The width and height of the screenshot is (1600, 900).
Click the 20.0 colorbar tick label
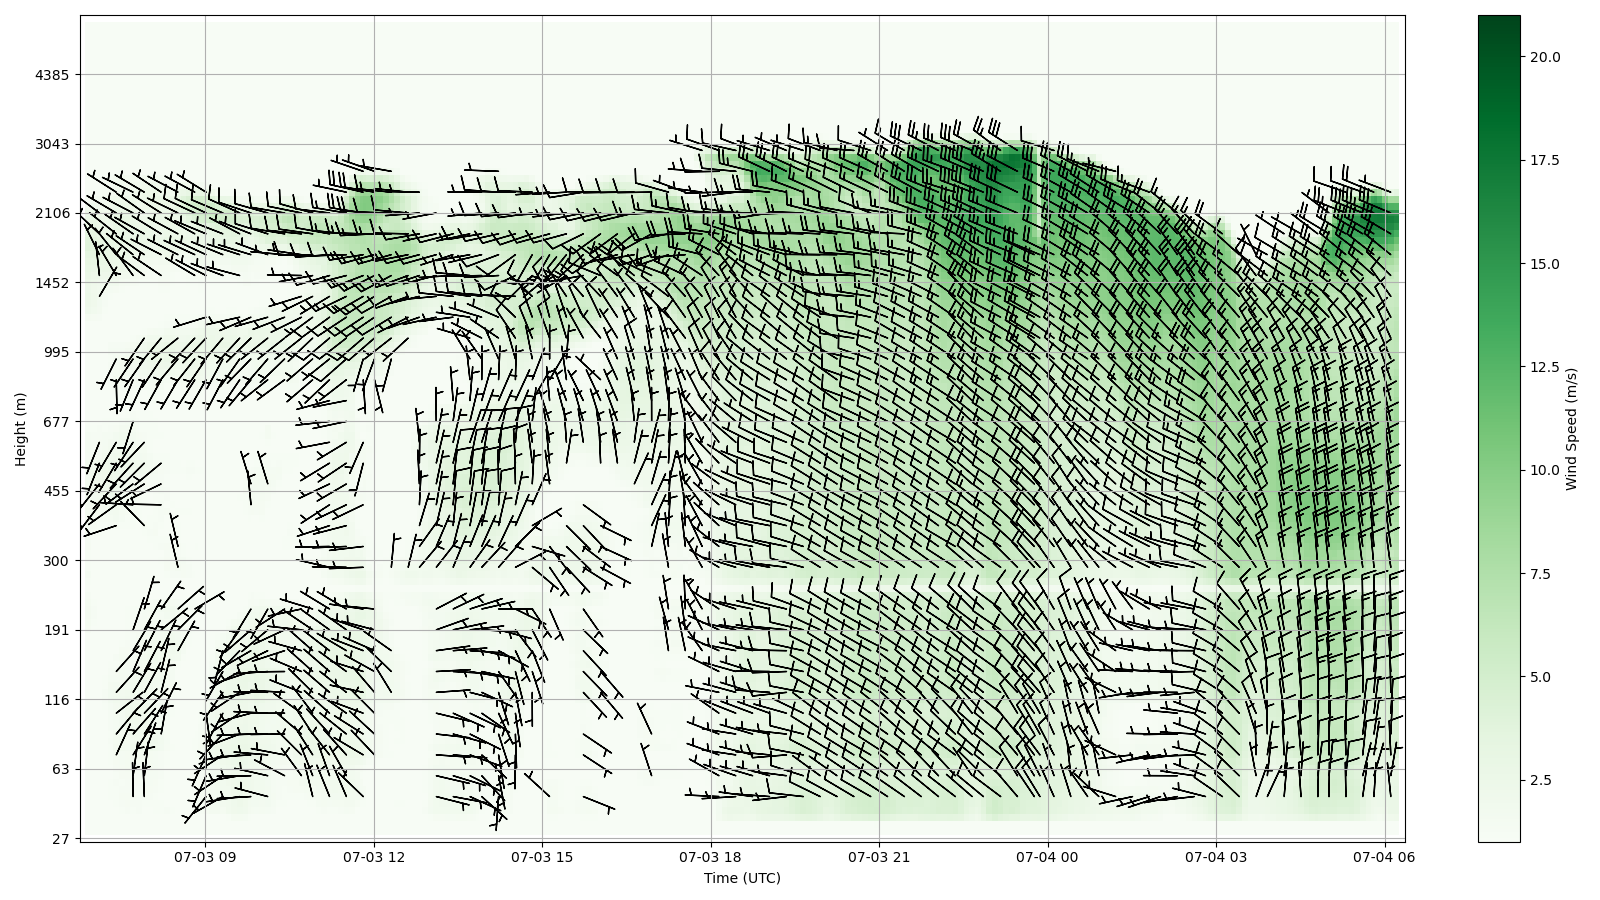coord(1544,57)
